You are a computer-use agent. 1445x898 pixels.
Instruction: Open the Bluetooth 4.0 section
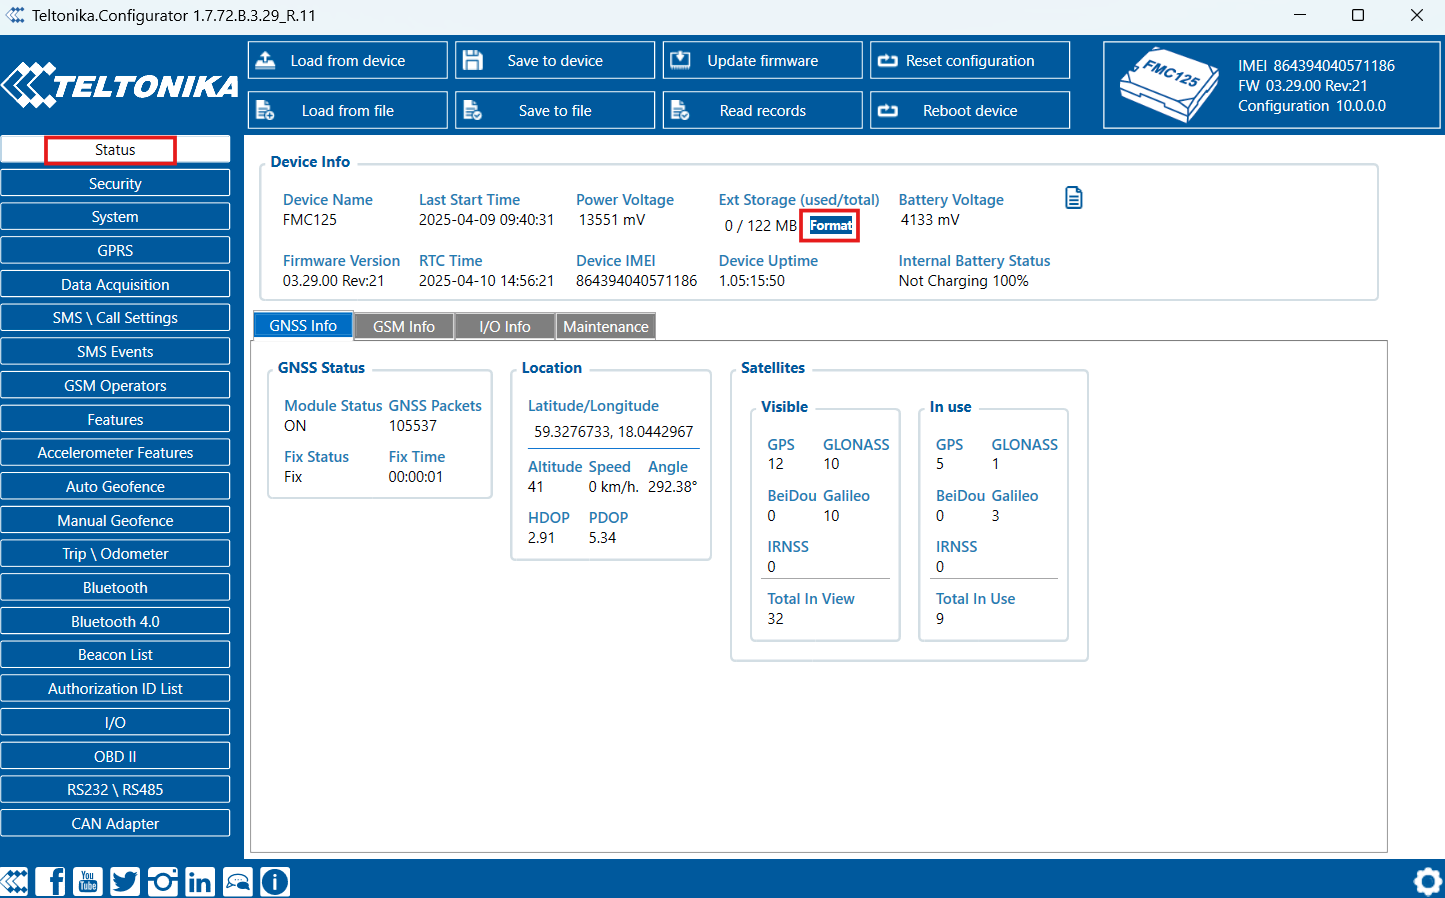115,621
